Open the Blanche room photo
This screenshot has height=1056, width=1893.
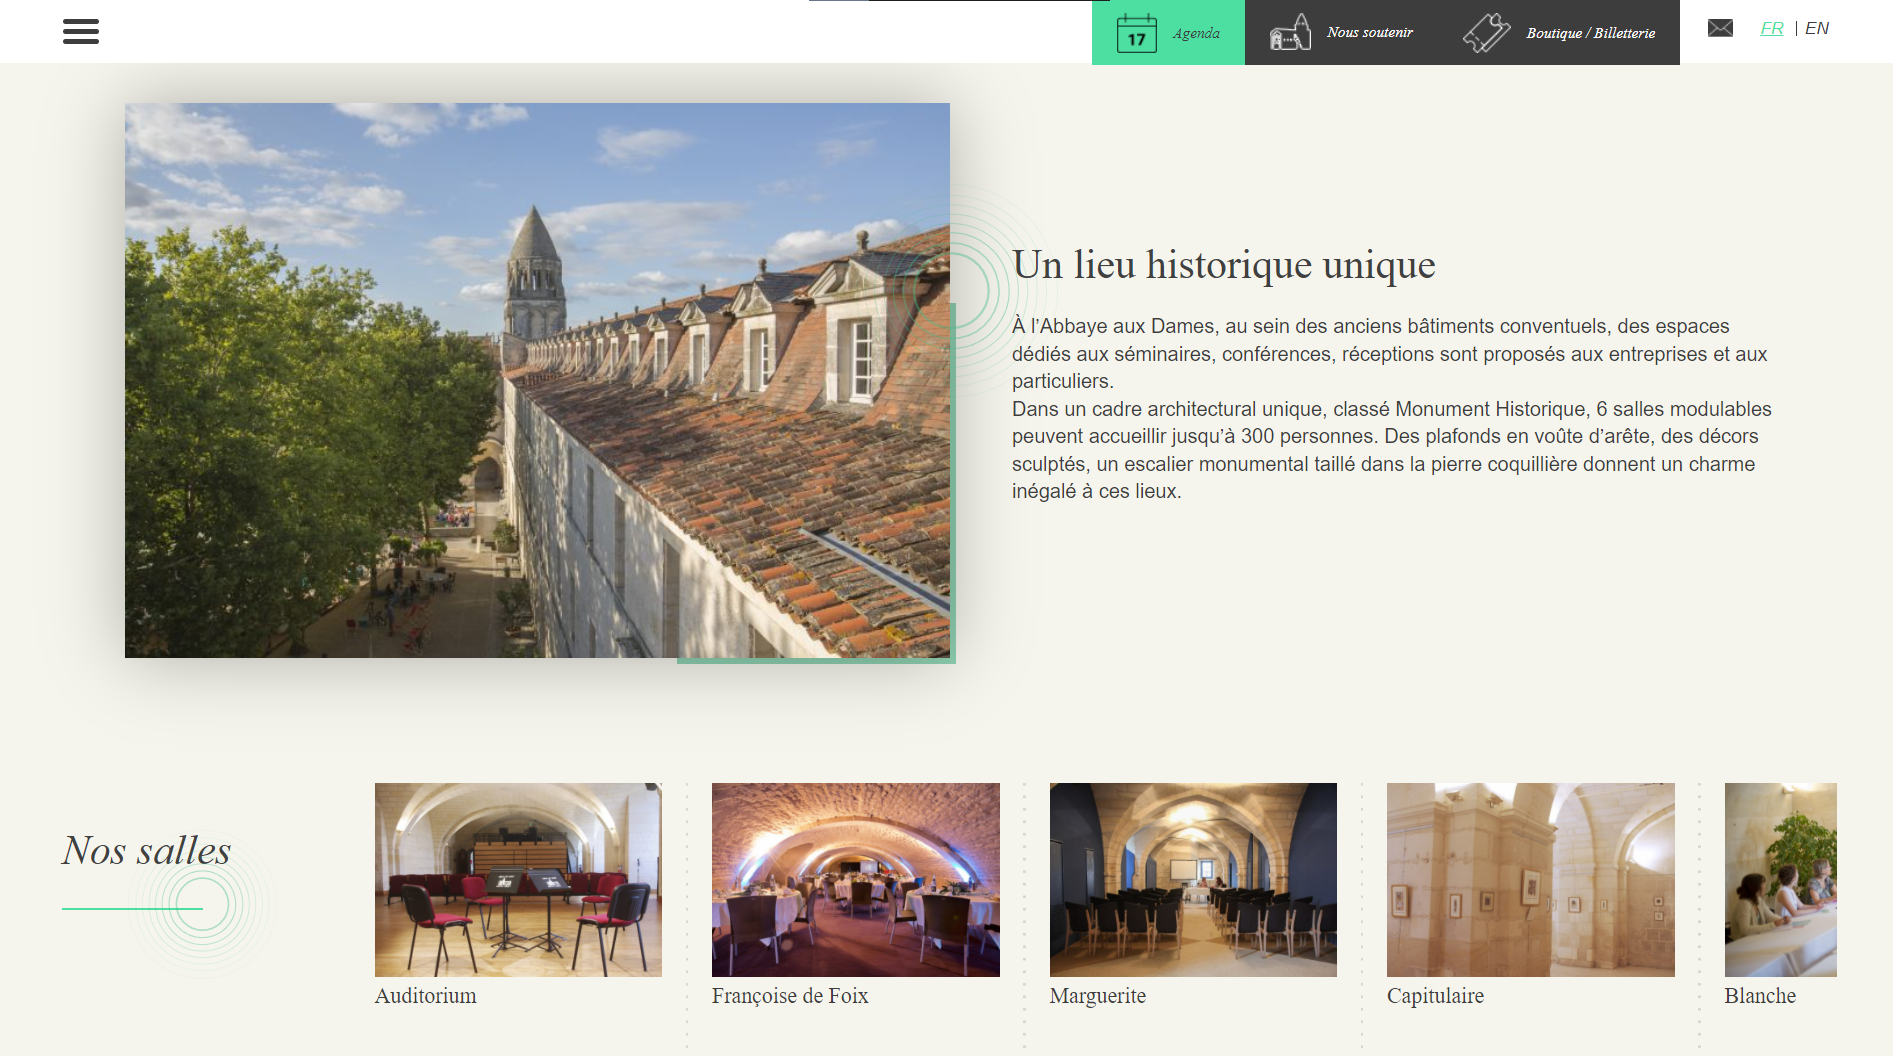[1781, 880]
